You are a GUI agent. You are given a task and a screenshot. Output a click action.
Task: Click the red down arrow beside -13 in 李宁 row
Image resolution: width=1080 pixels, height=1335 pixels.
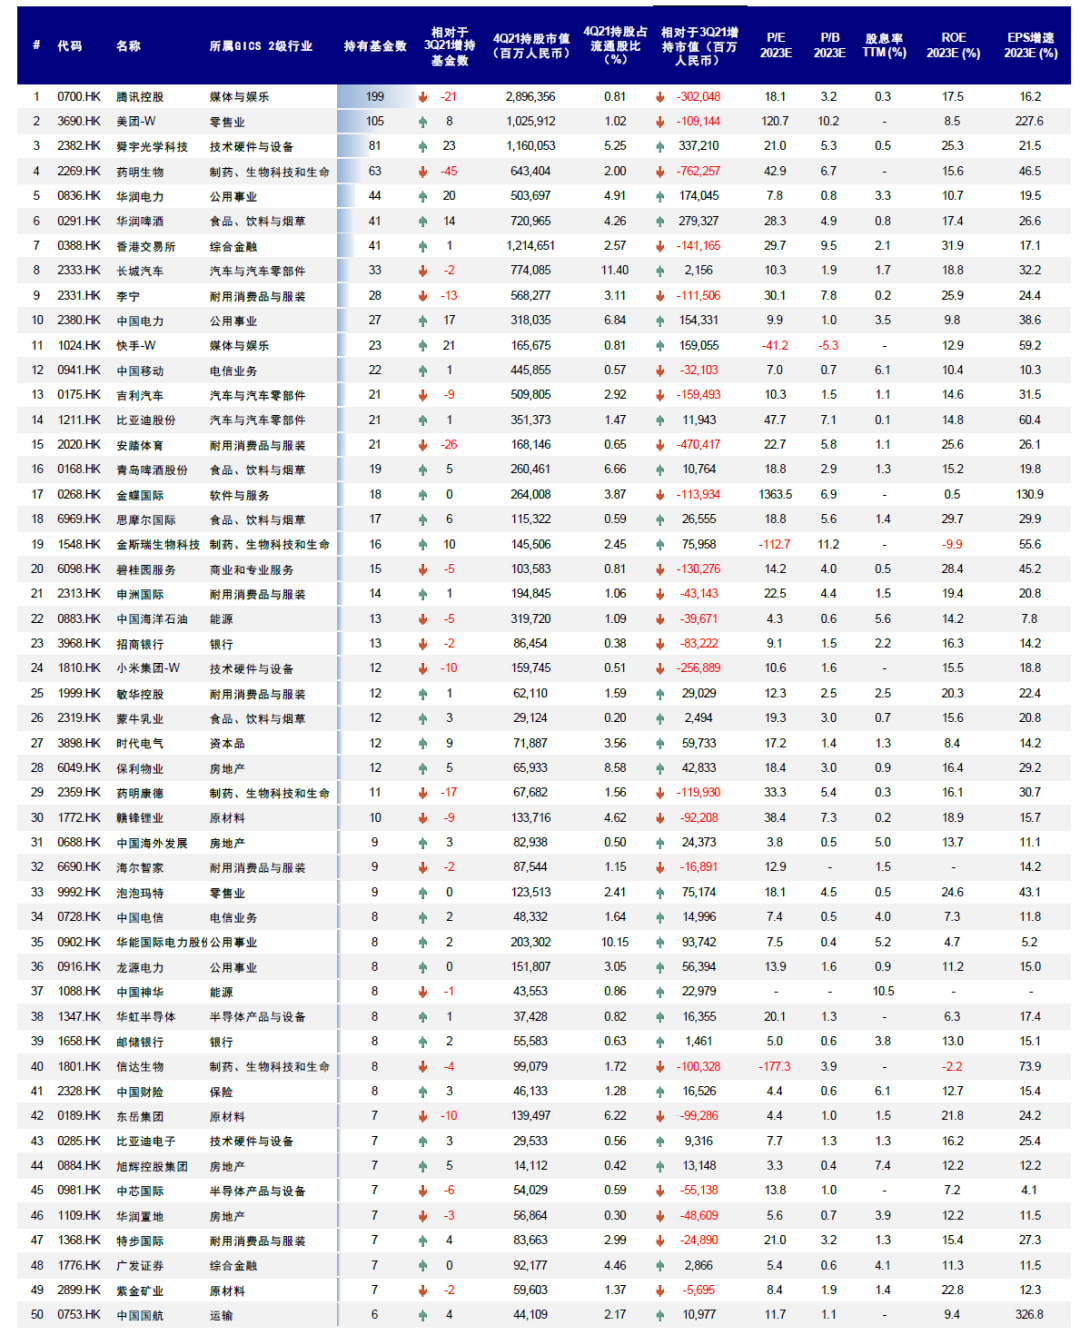click(423, 296)
